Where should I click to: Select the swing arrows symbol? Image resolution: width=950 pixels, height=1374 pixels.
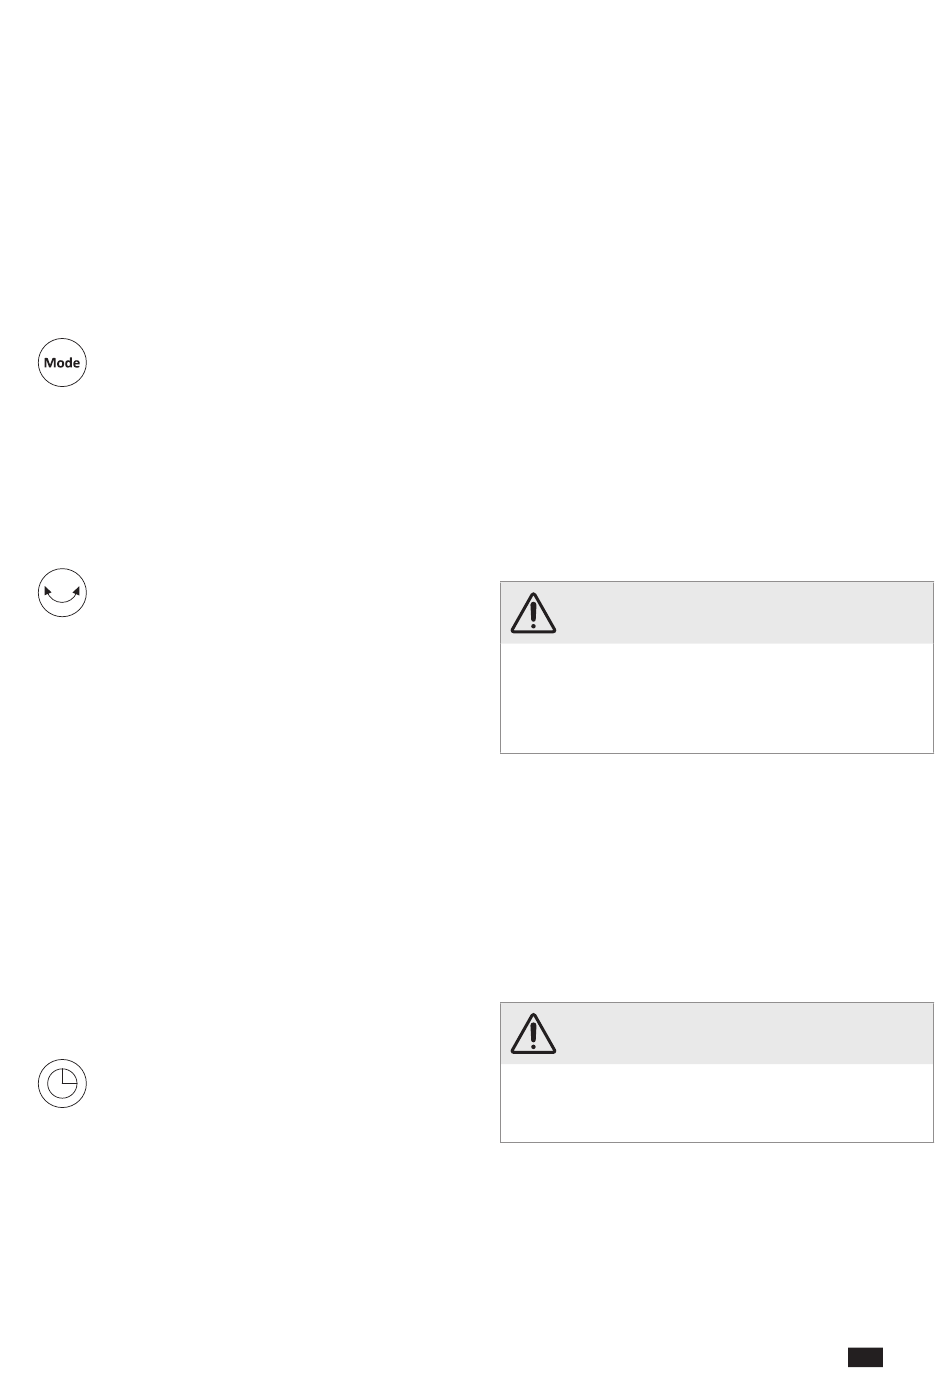tap(62, 593)
